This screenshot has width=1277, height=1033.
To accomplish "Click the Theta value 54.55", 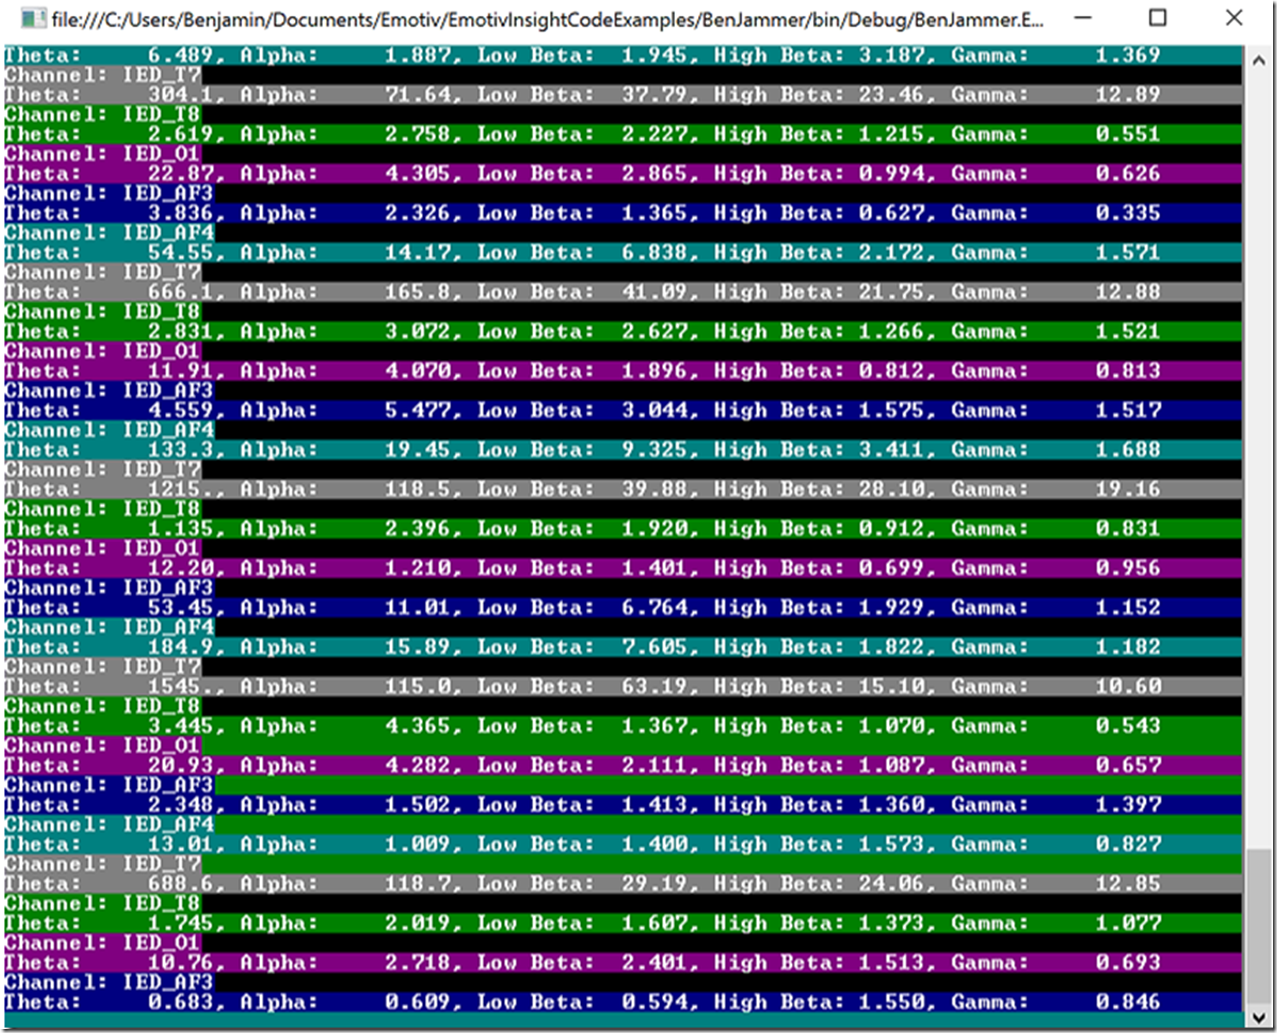I will click(x=180, y=253).
